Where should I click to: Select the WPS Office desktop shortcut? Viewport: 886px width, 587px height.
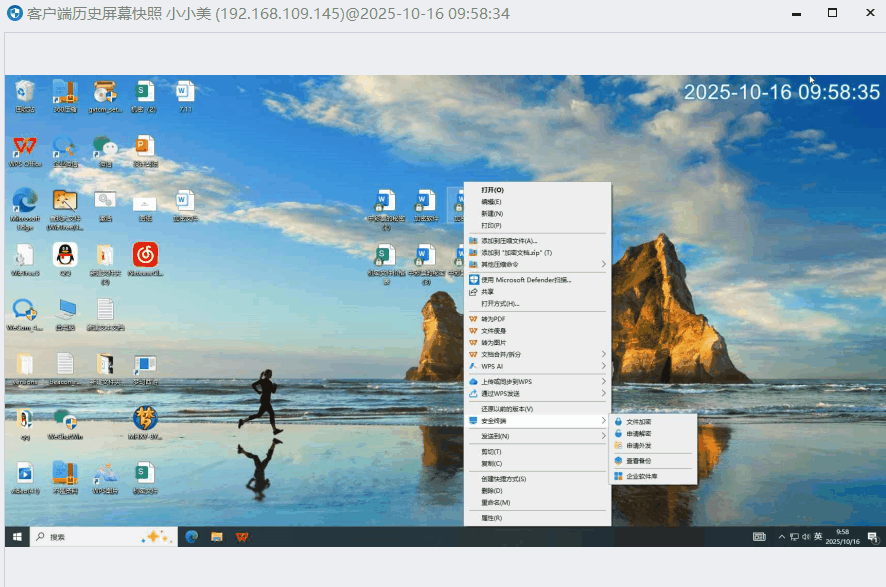point(25,151)
